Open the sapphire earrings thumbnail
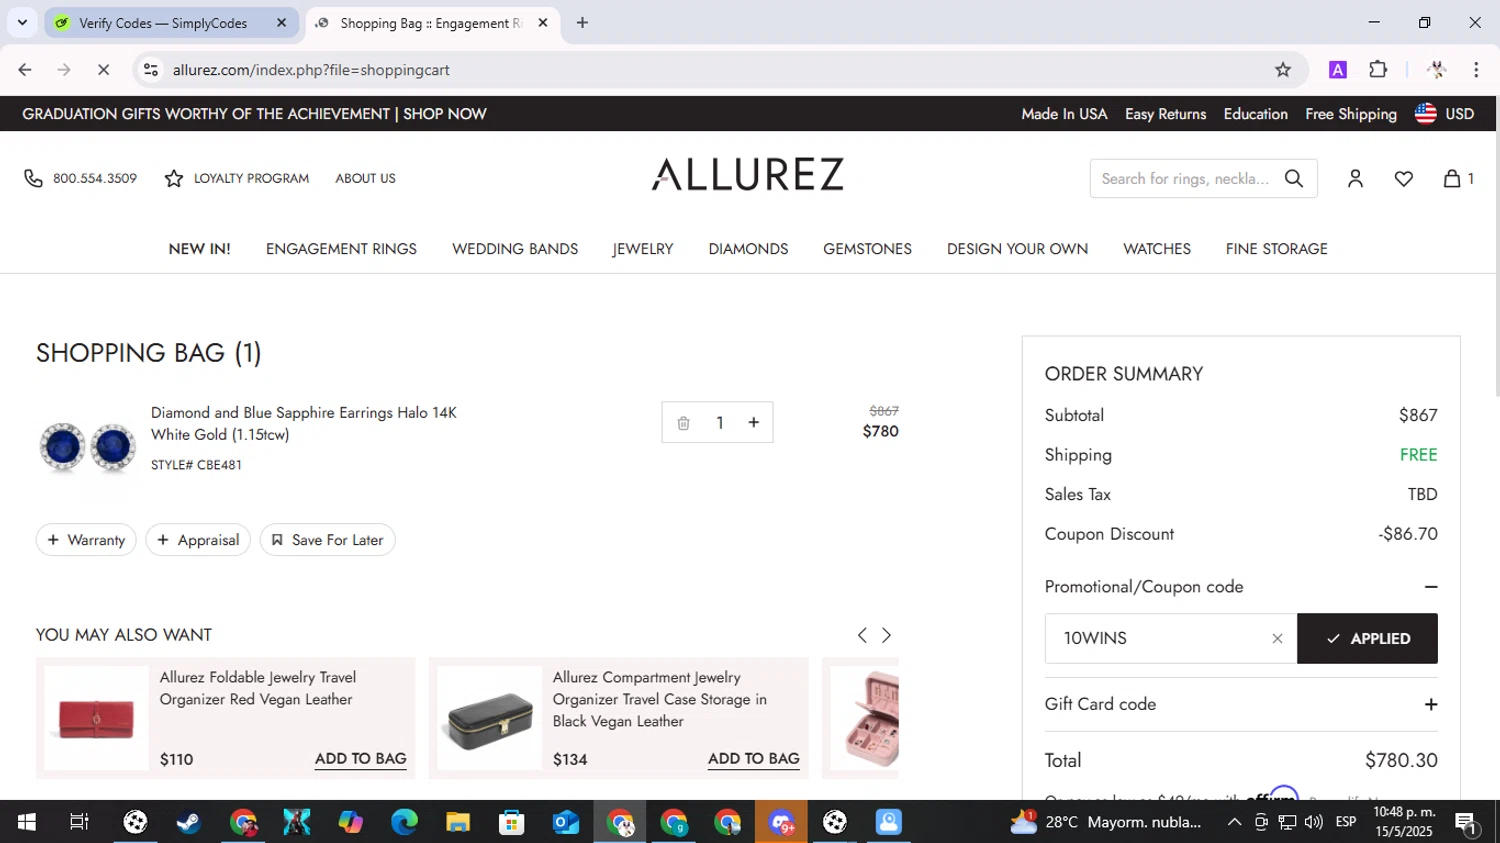Viewport: 1500px width, 843px height. [x=87, y=447]
